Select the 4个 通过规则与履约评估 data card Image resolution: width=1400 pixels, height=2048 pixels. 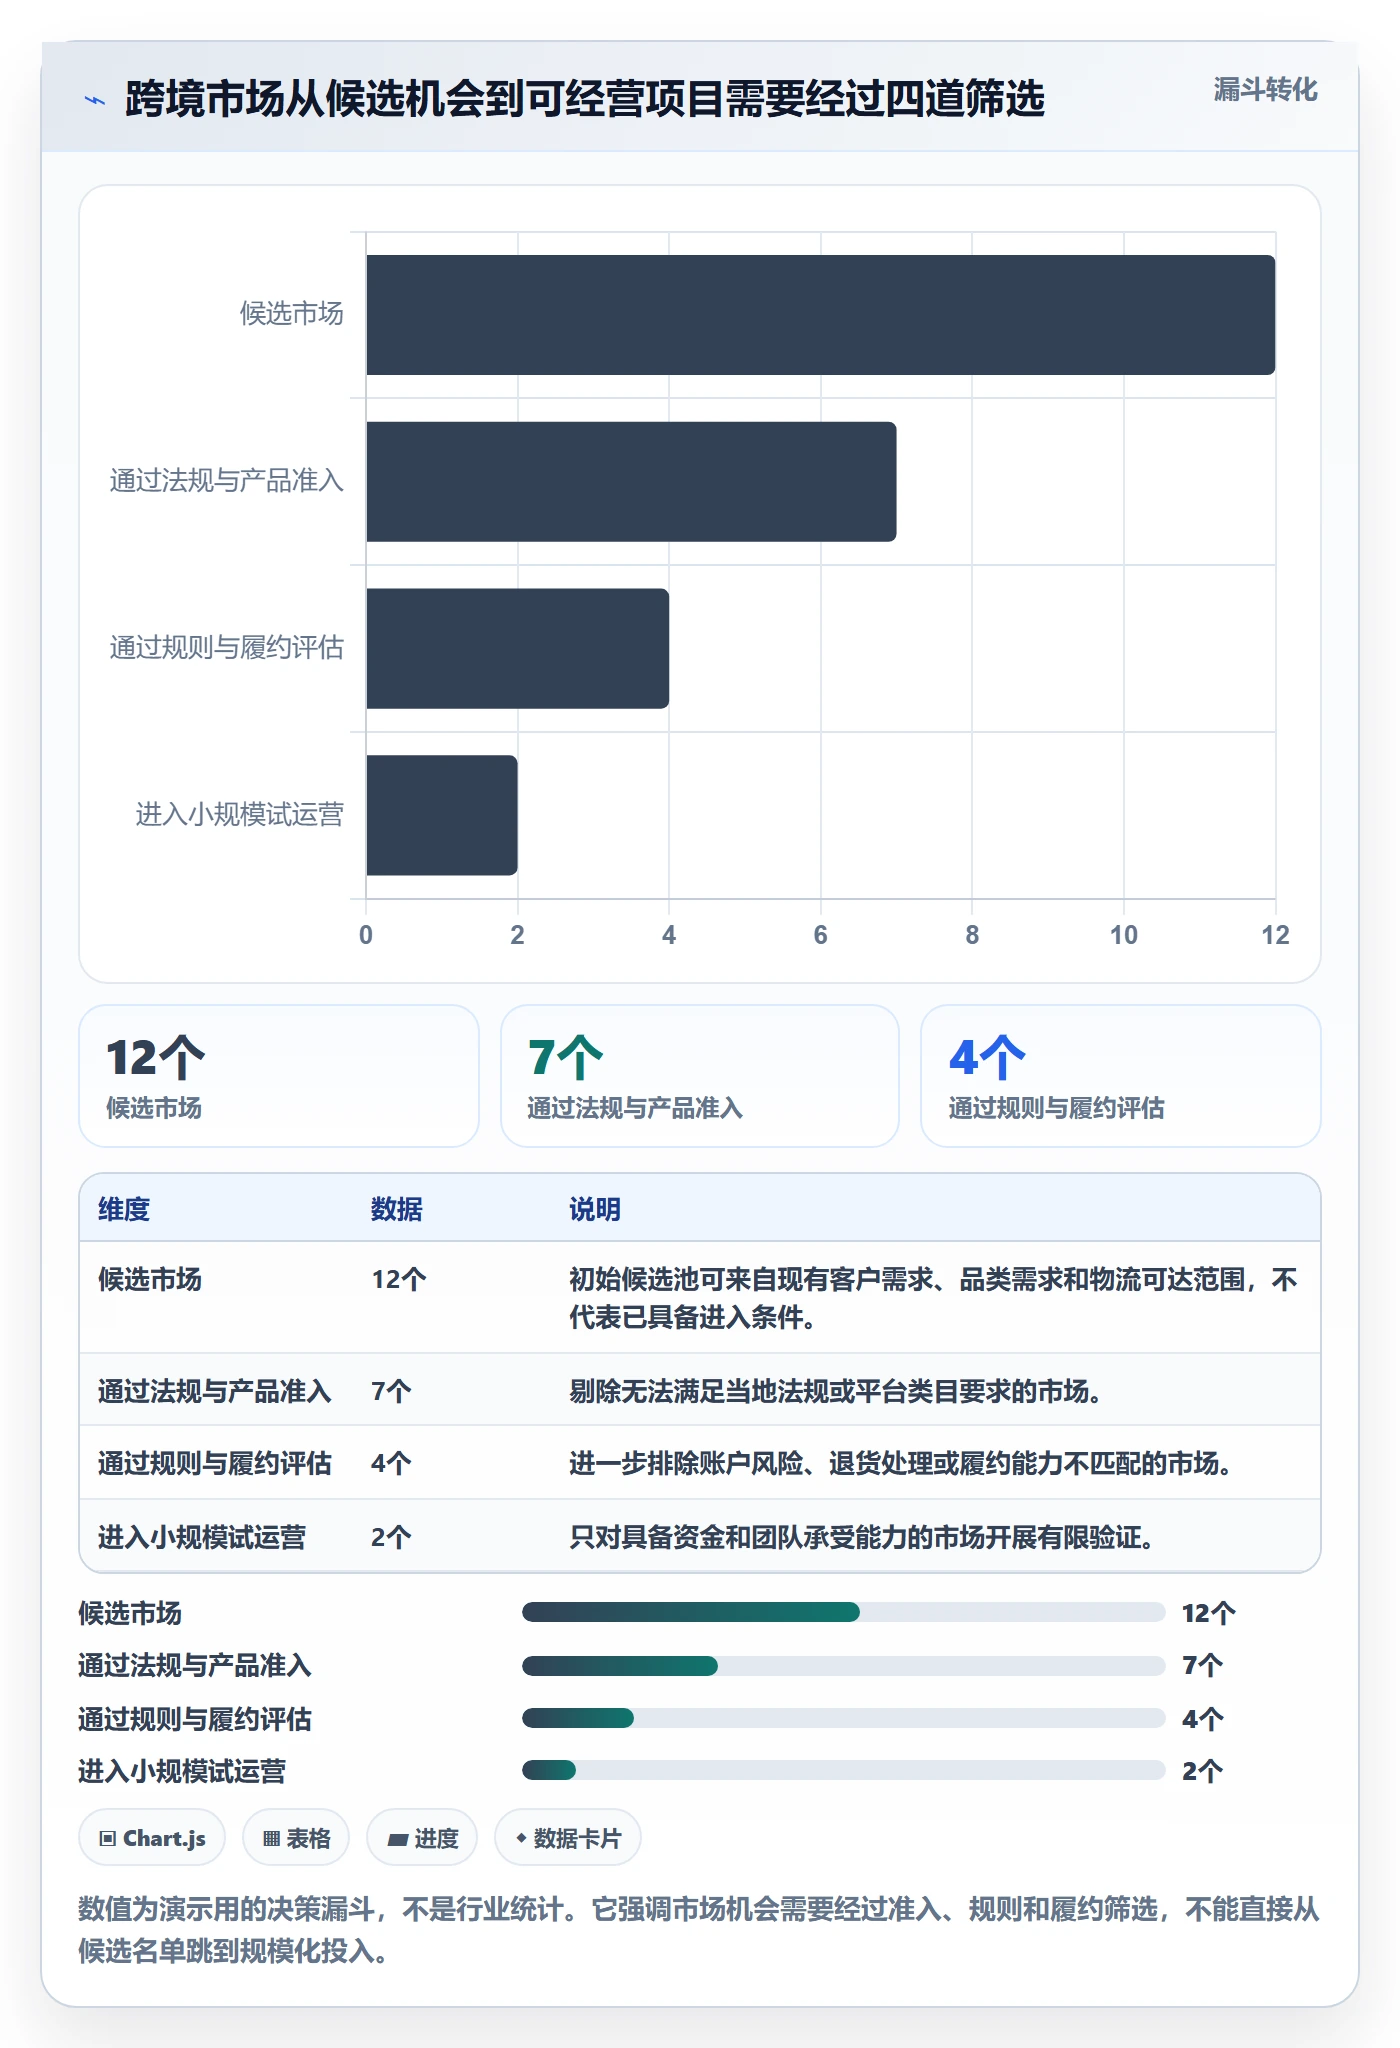[x=1121, y=1076]
